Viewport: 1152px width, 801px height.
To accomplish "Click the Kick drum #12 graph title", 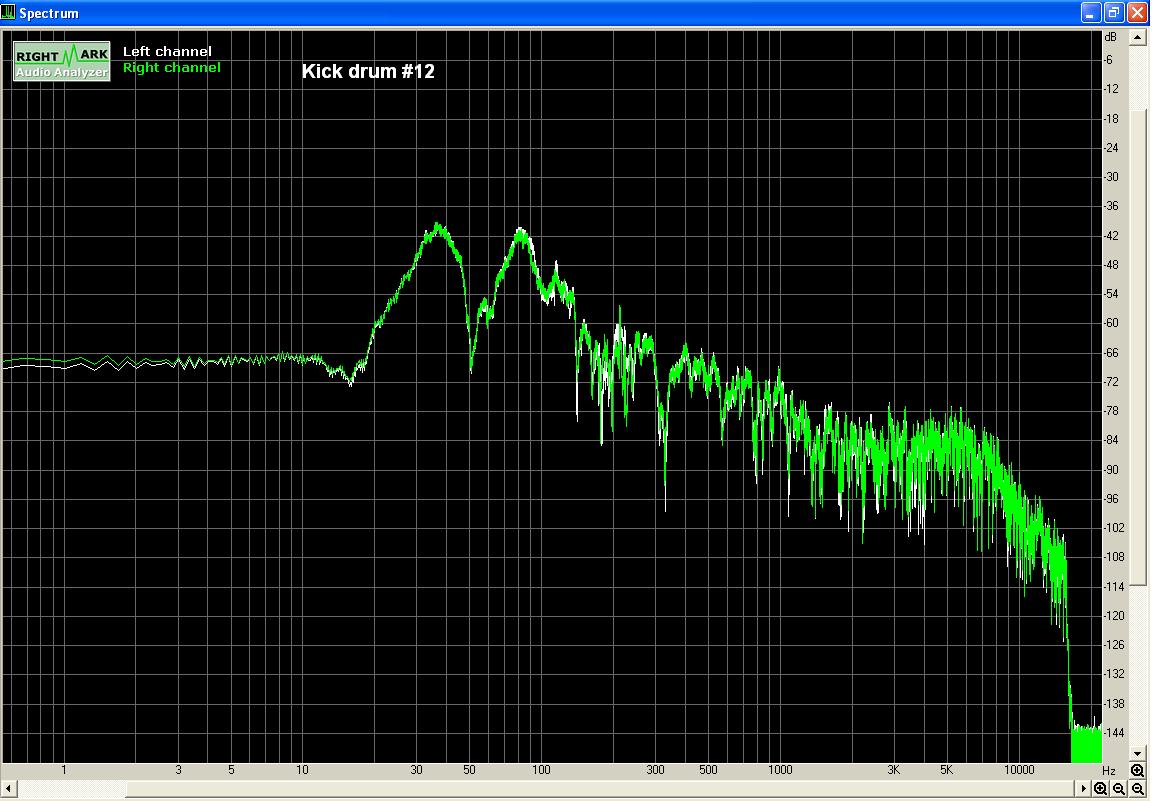I will pos(368,71).
